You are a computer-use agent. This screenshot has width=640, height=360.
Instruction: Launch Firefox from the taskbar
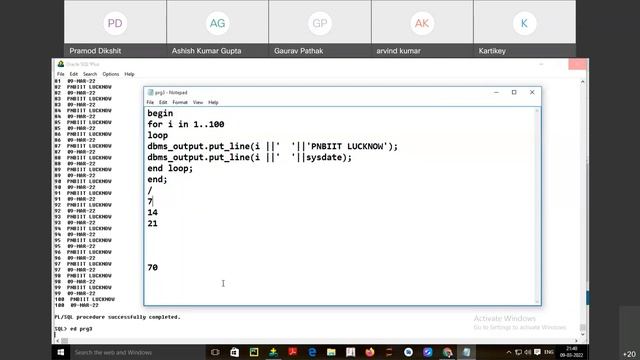pyautogui.click(x=370, y=352)
